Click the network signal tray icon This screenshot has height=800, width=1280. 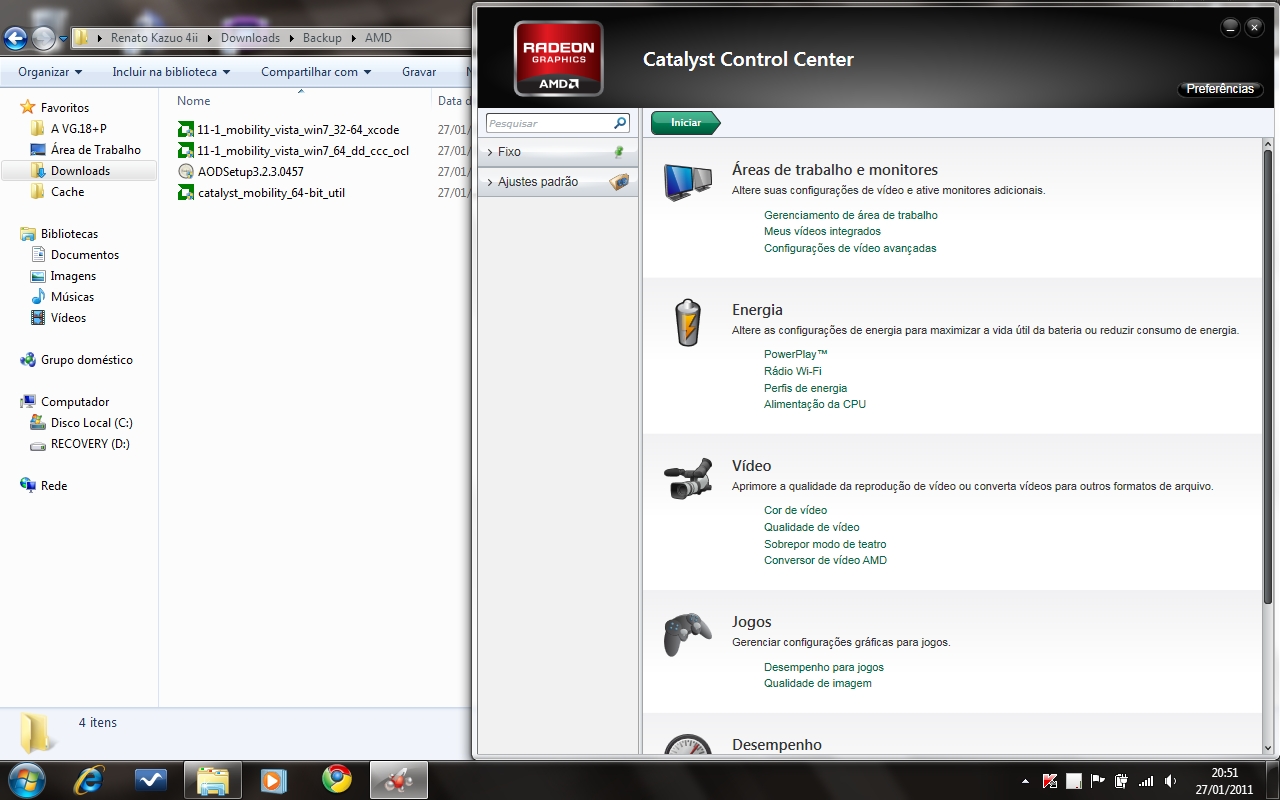pyautogui.click(x=1146, y=781)
